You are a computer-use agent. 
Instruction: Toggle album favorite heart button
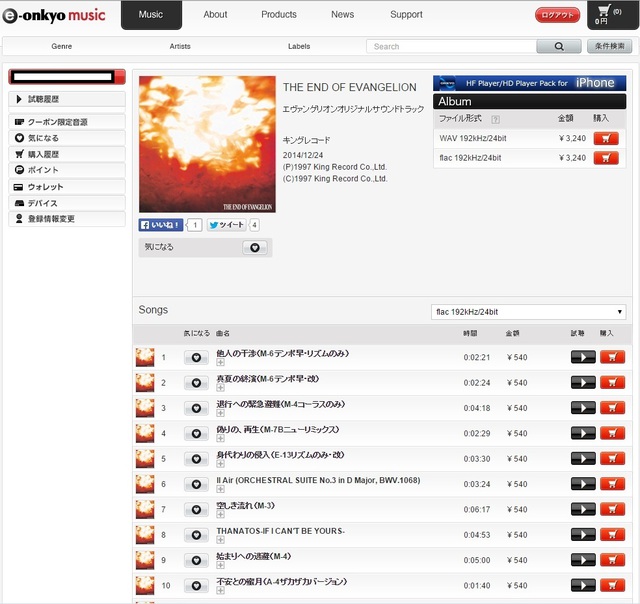coord(254,247)
